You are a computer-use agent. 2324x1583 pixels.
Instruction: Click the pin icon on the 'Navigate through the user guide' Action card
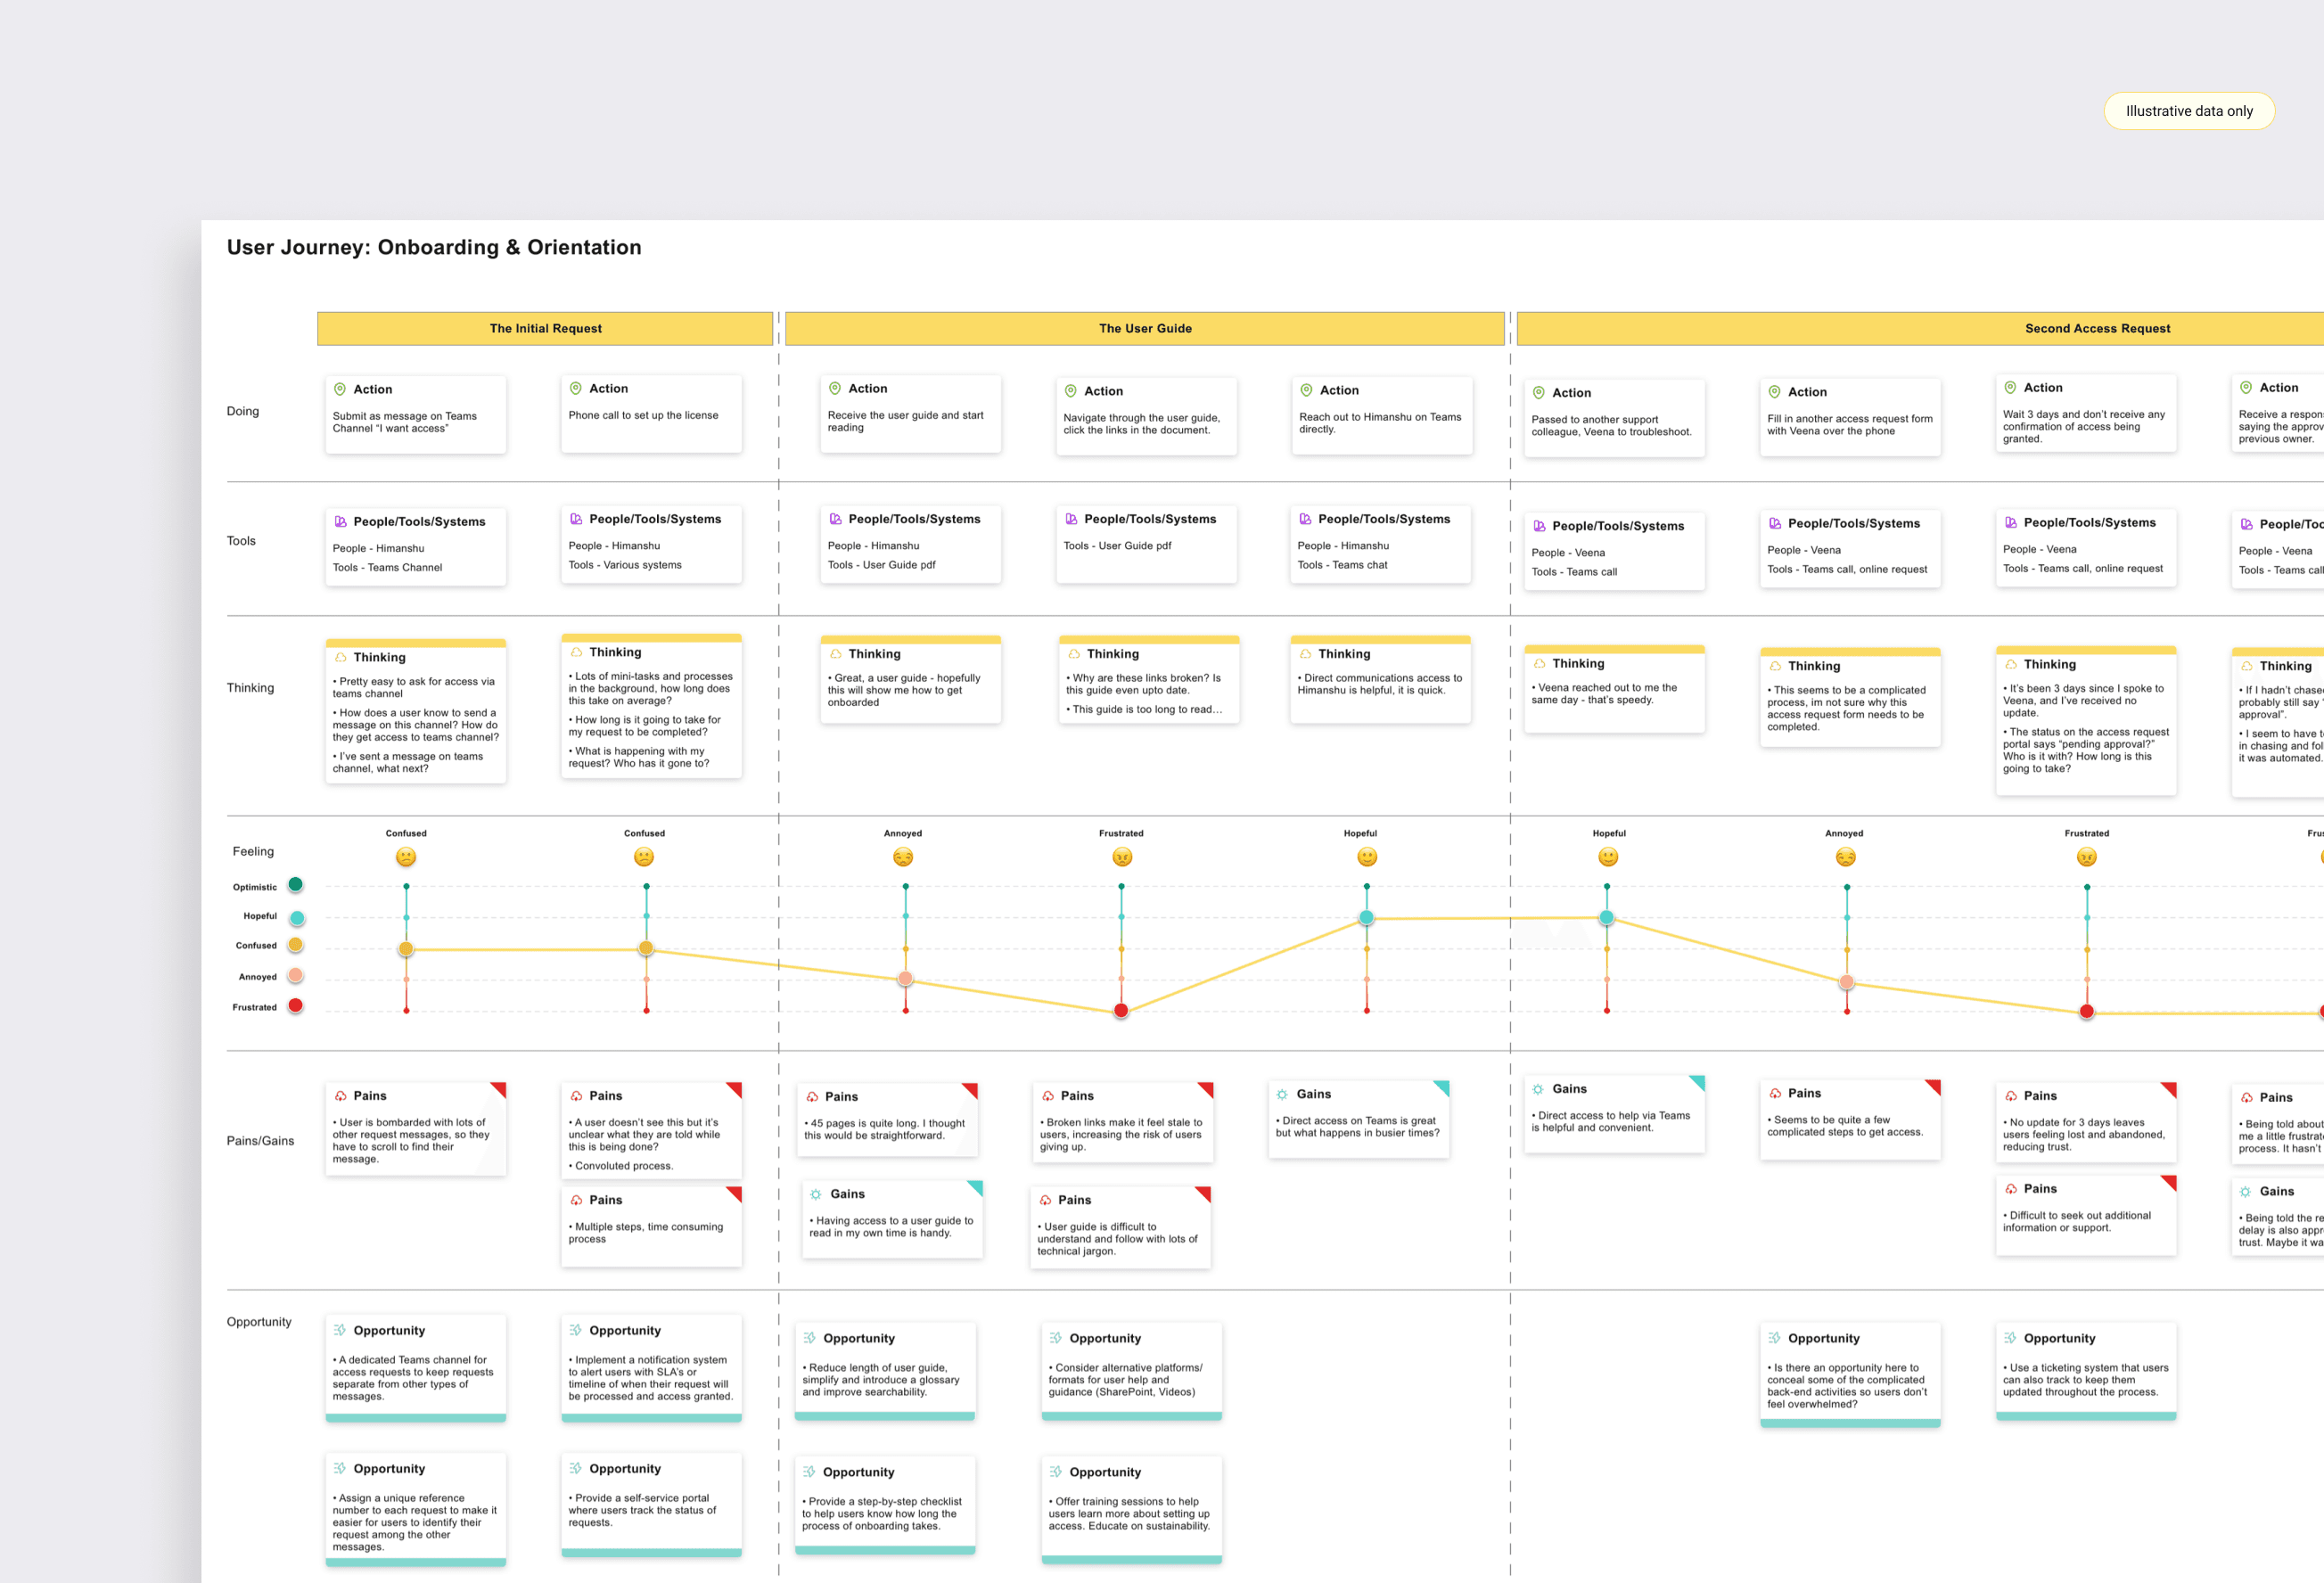tap(1071, 391)
